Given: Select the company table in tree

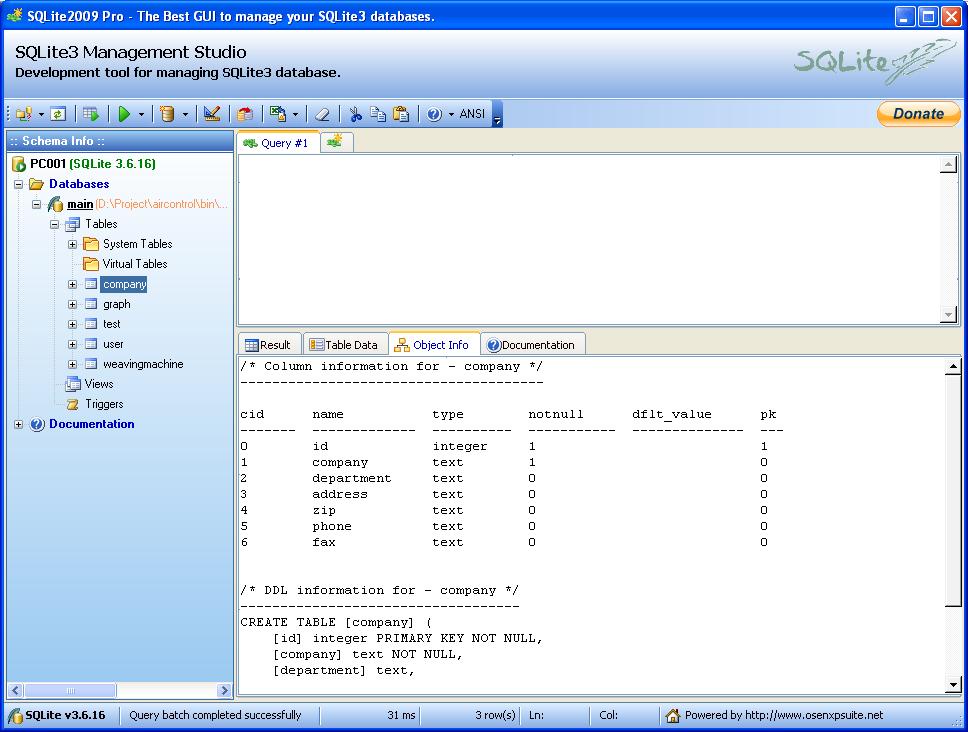Looking at the screenshot, I should coord(124,284).
